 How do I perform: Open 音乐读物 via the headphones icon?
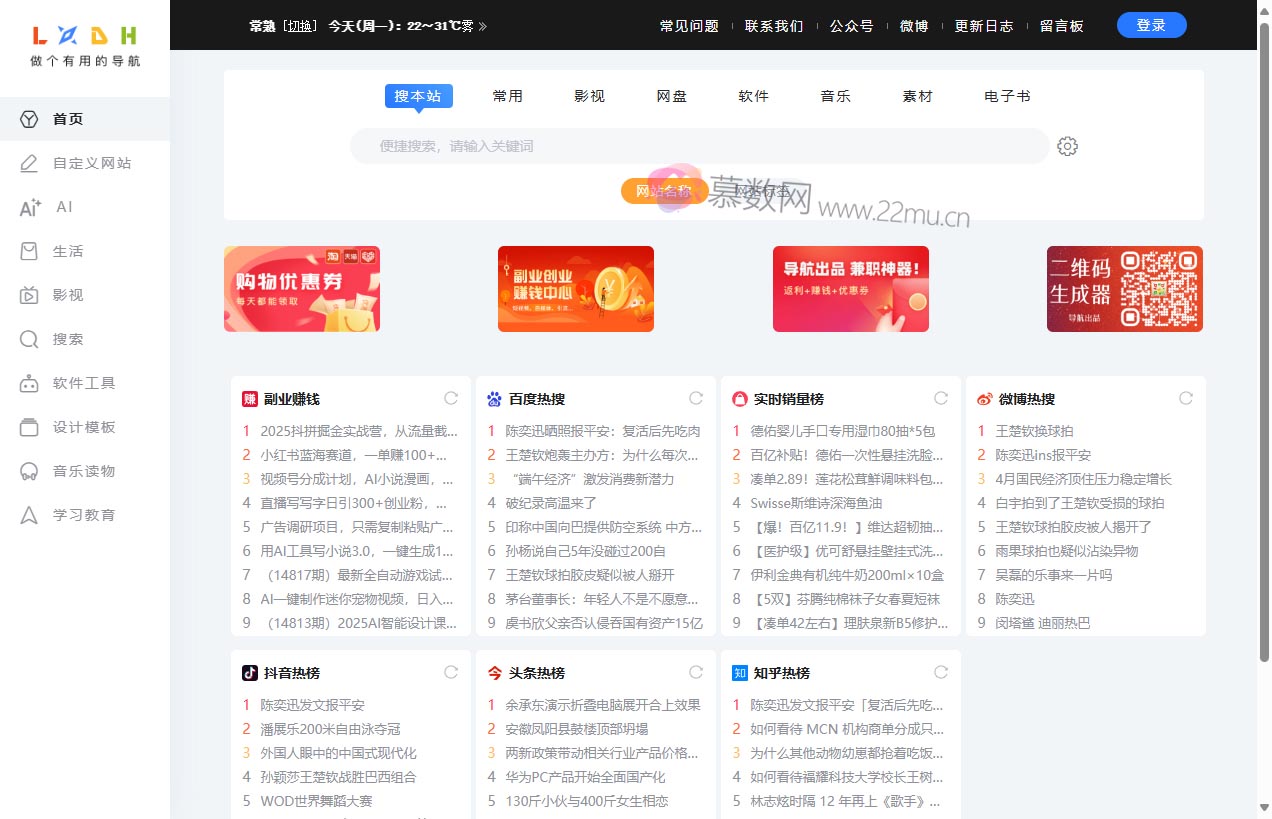29,471
